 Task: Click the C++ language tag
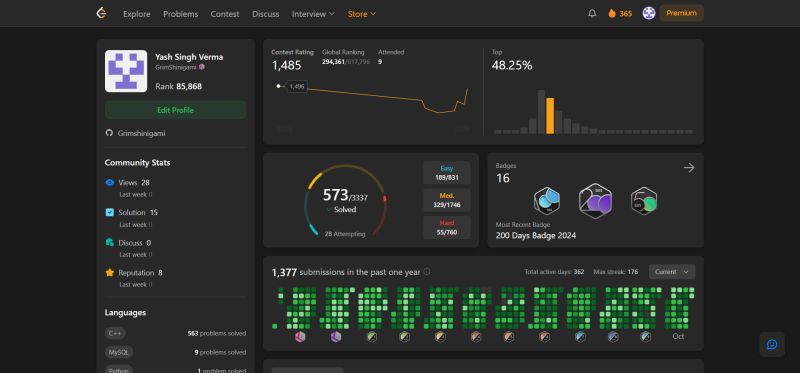tap(115, 333)
